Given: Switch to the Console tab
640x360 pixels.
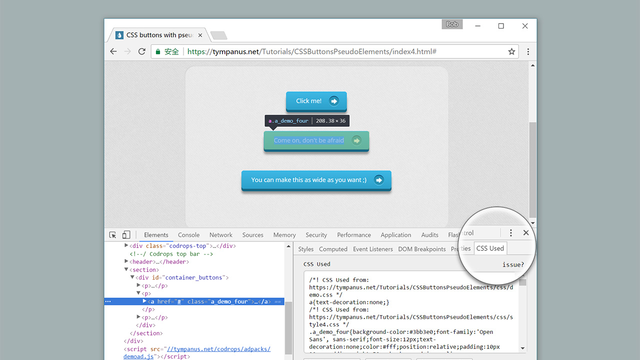Looking at the screenshot, I should (x=189, y=235).
